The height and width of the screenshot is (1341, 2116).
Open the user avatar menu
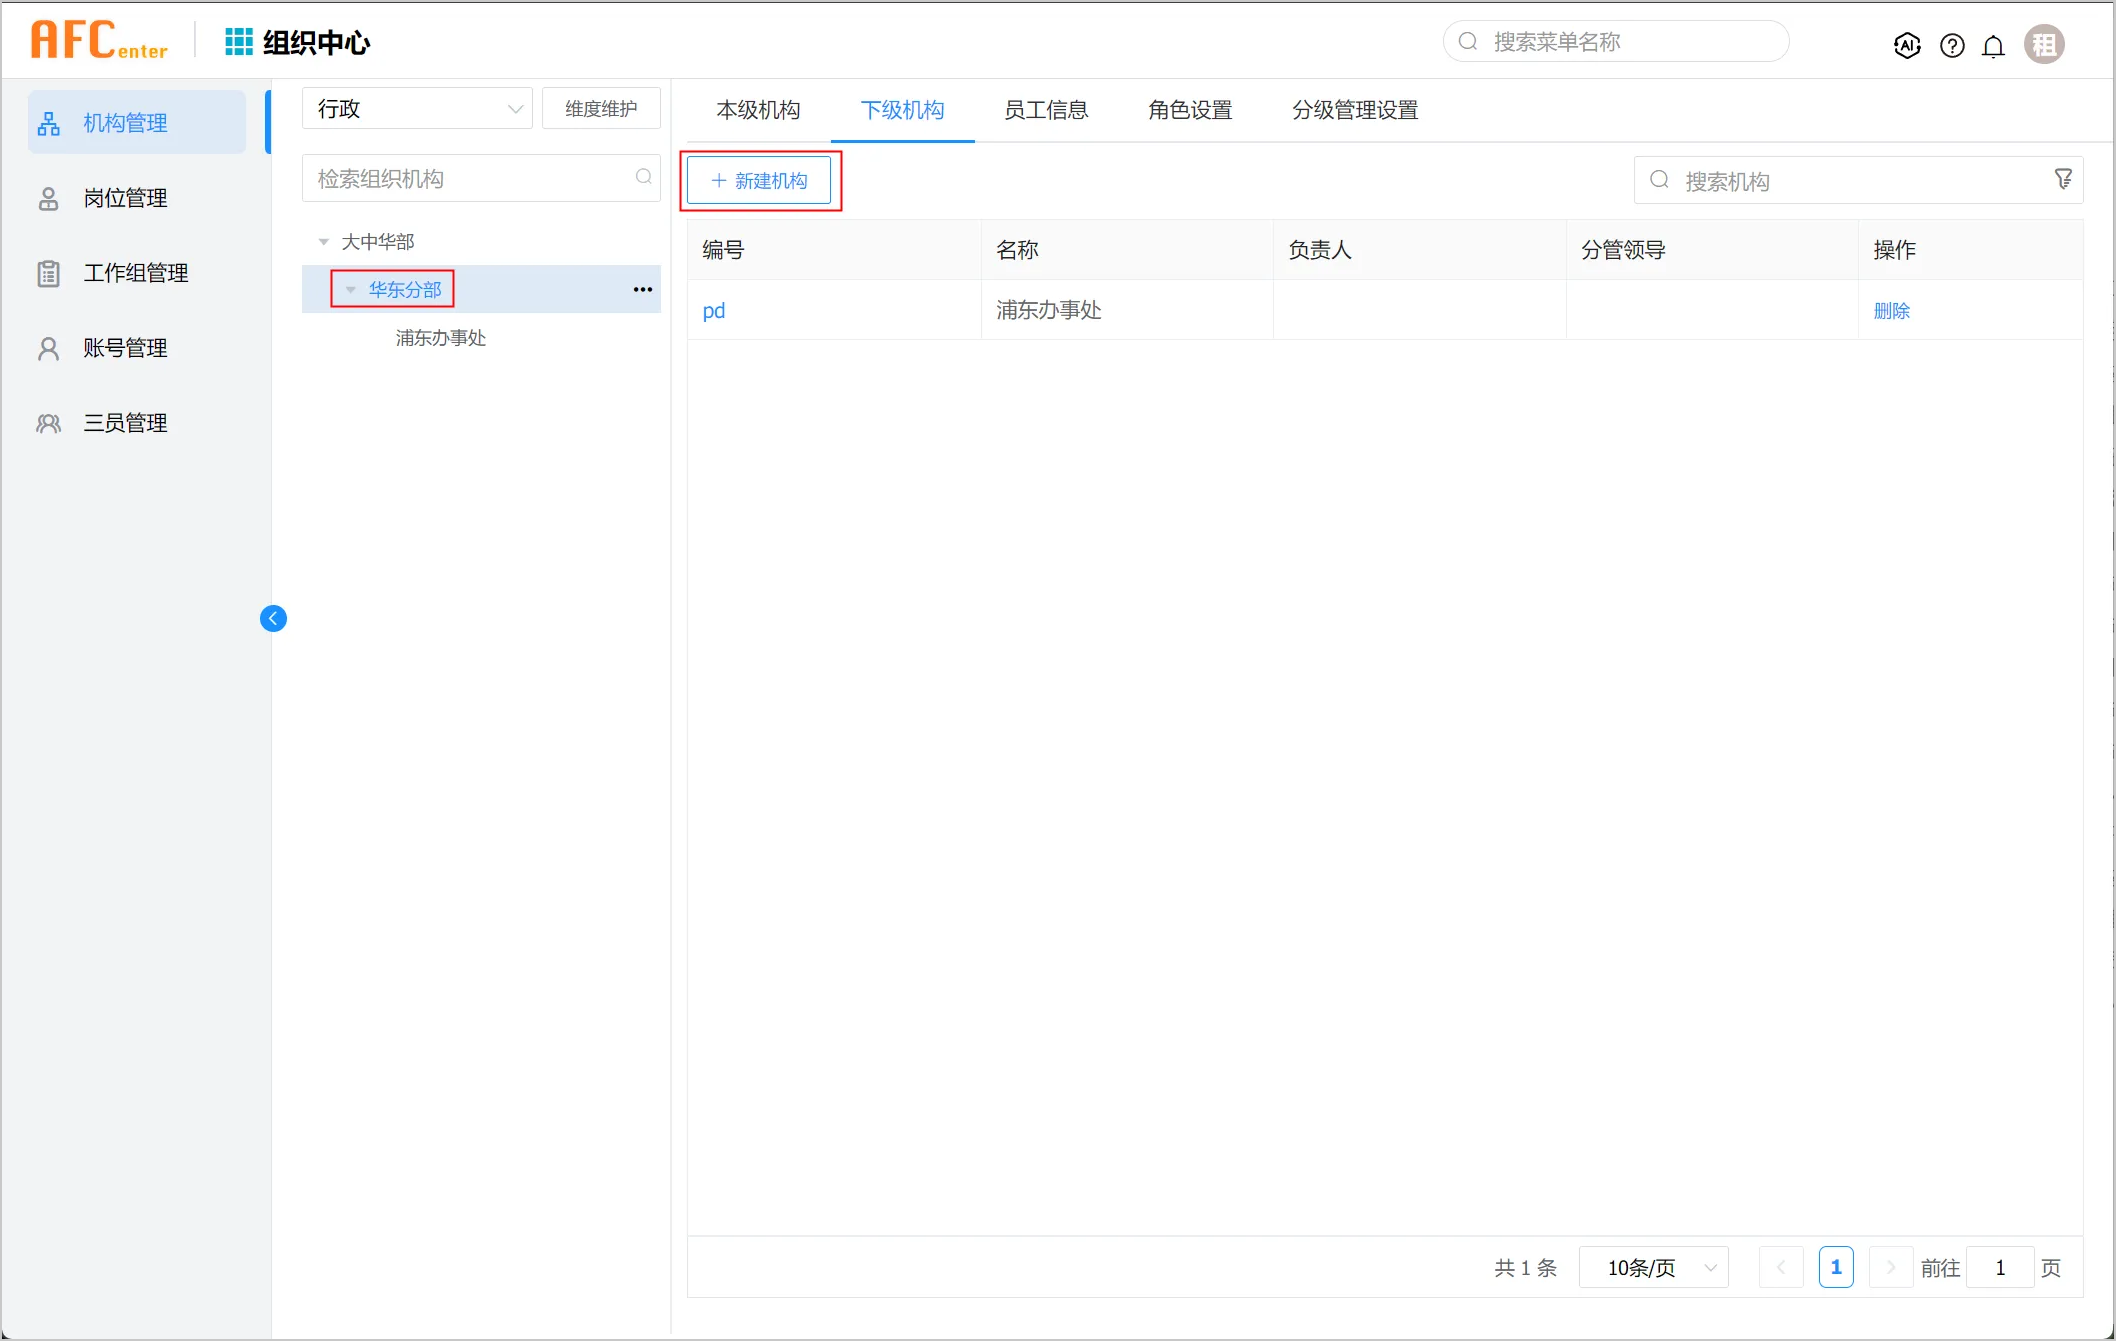(2043, 45)
